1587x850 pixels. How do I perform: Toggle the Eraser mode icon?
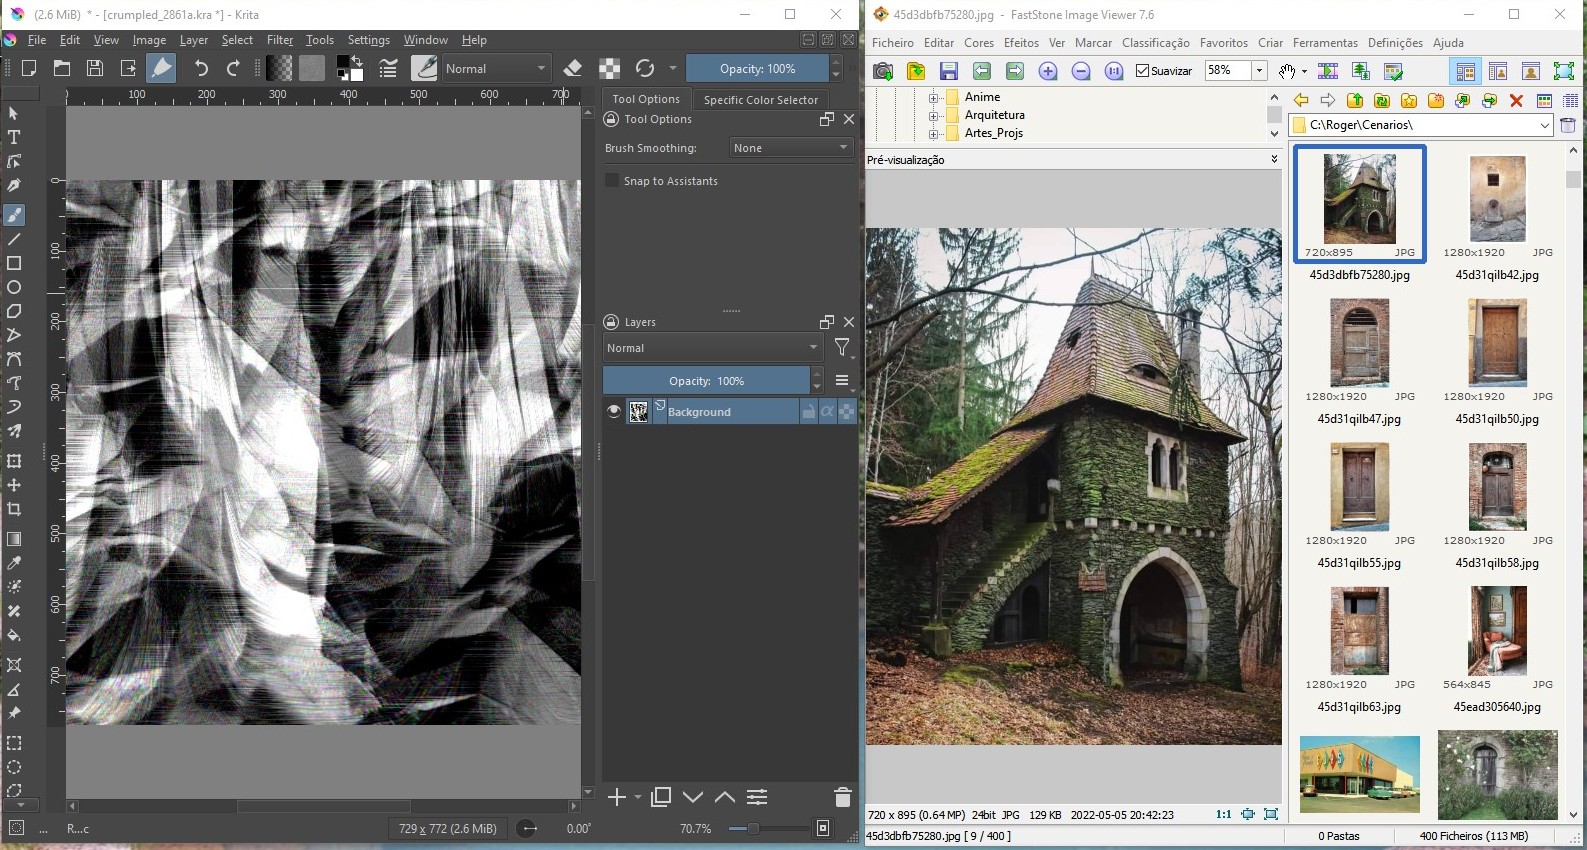coord(573,68)
